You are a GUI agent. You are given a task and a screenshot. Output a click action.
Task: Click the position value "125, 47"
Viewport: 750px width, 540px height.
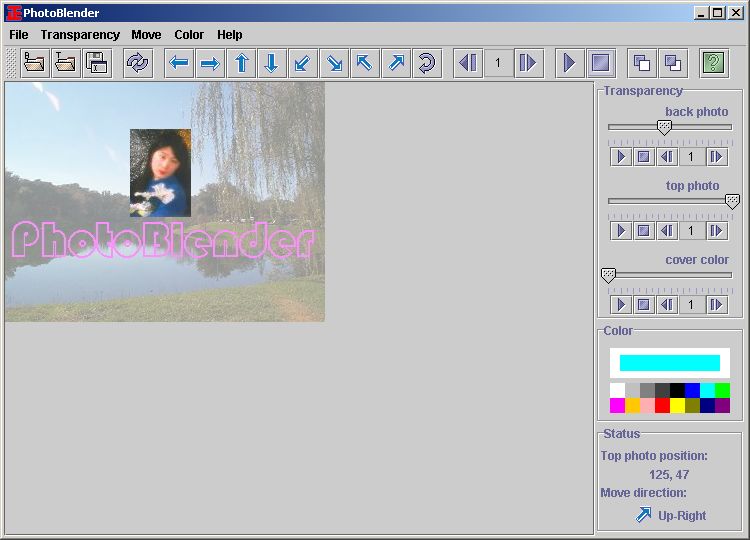(669, 474)
